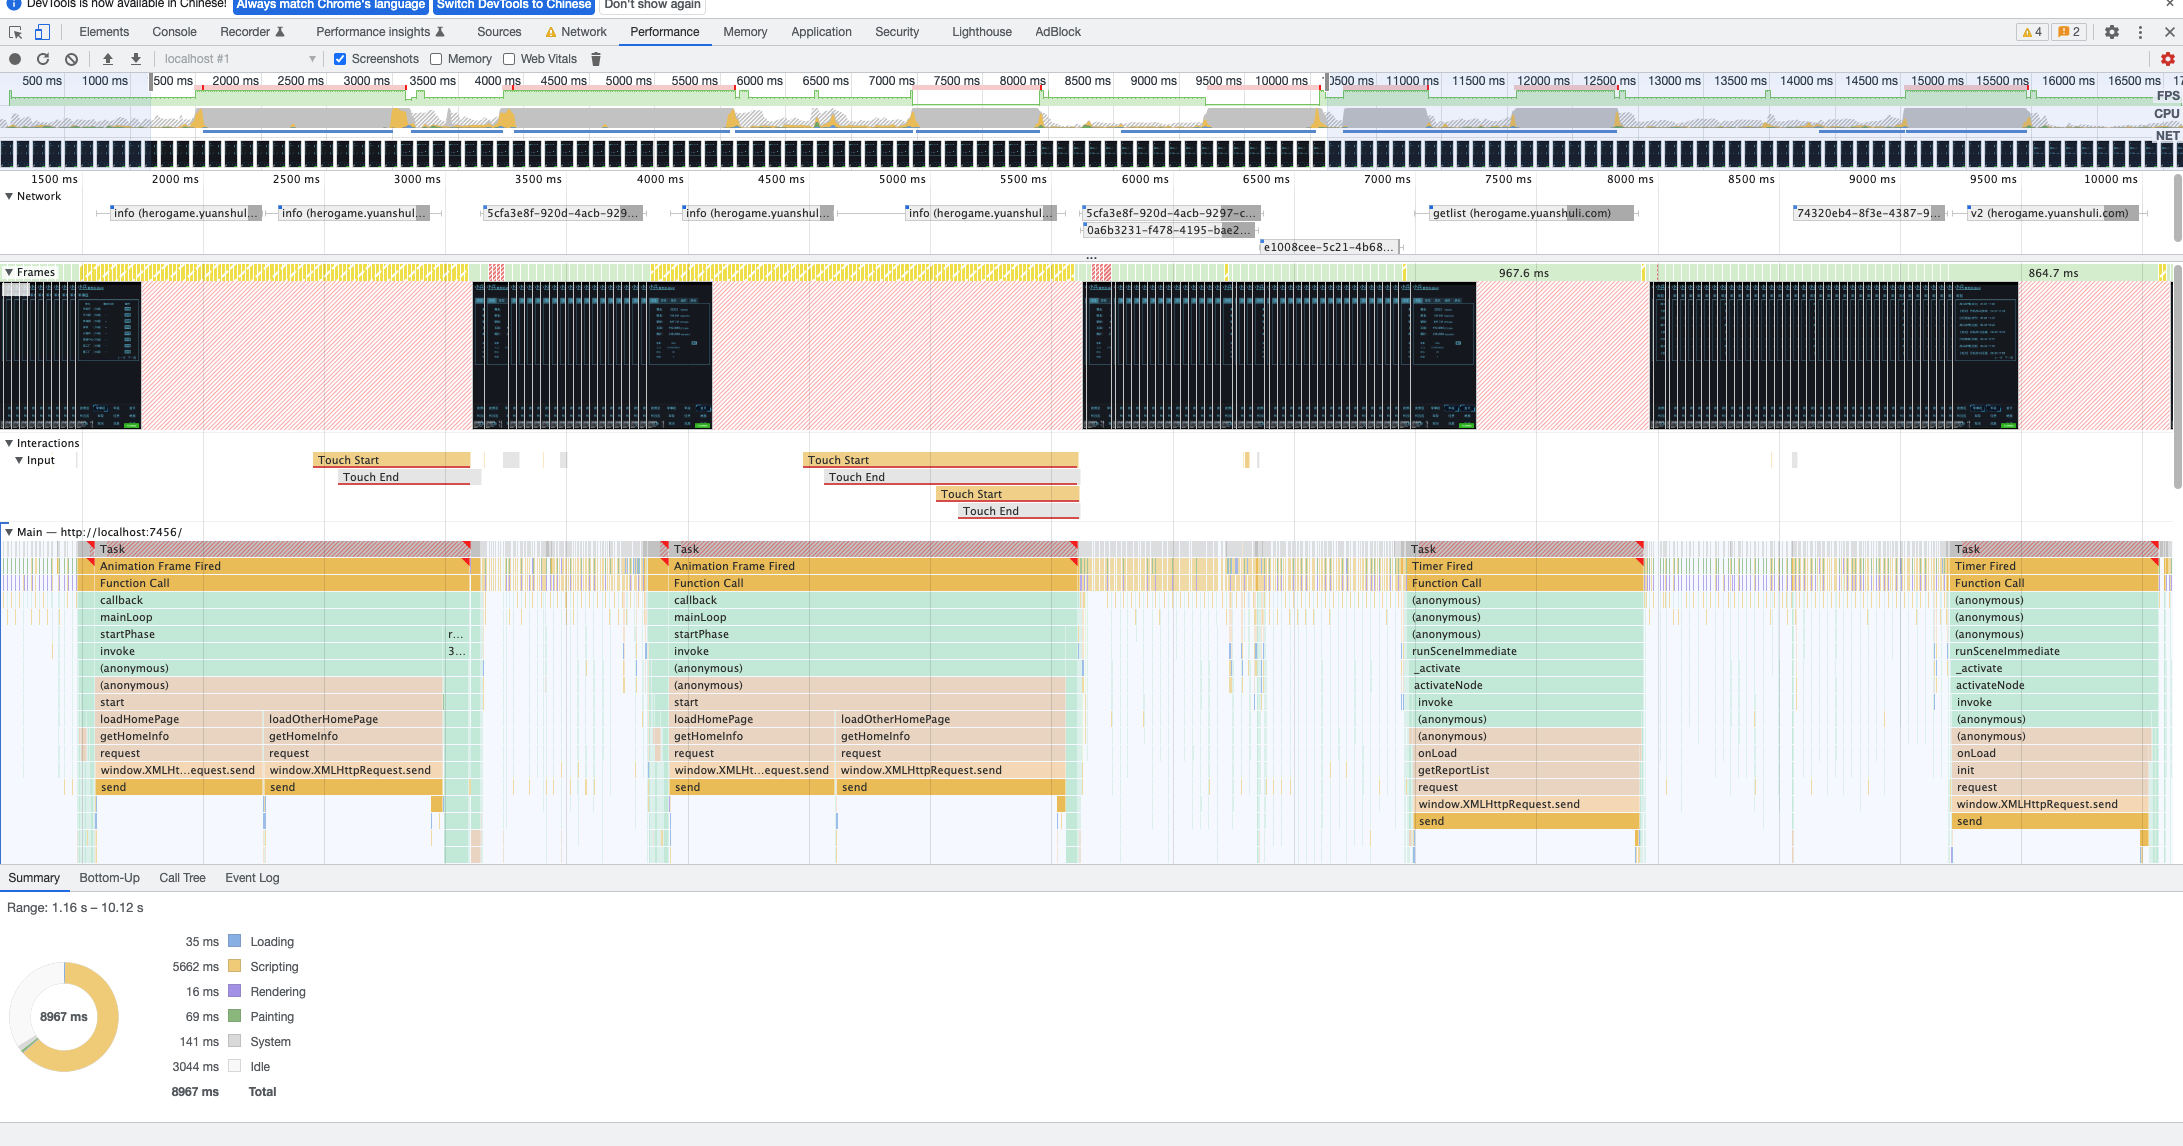The image size is (2183, 1146).
Task: Start recording a performance profile
Action: 15,59
